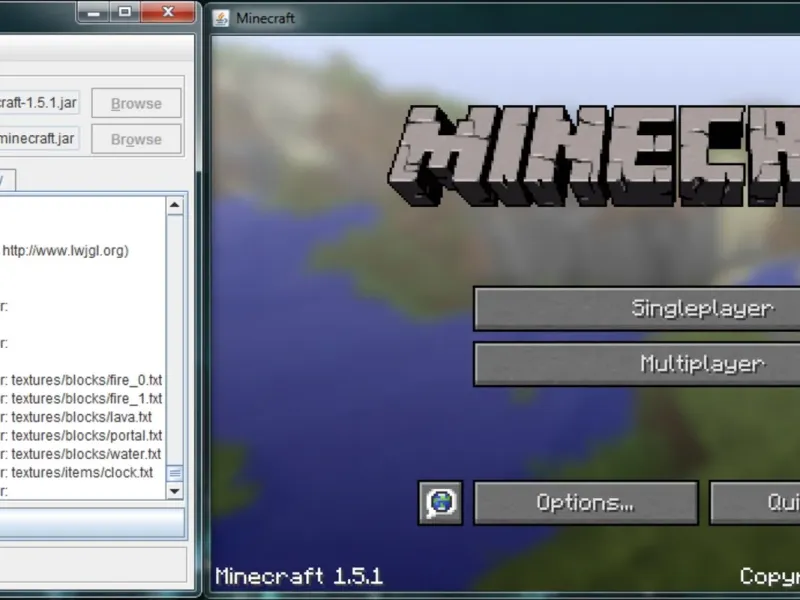
Task: Click the log scrollbar up arrow
Action: click(174, 206)
